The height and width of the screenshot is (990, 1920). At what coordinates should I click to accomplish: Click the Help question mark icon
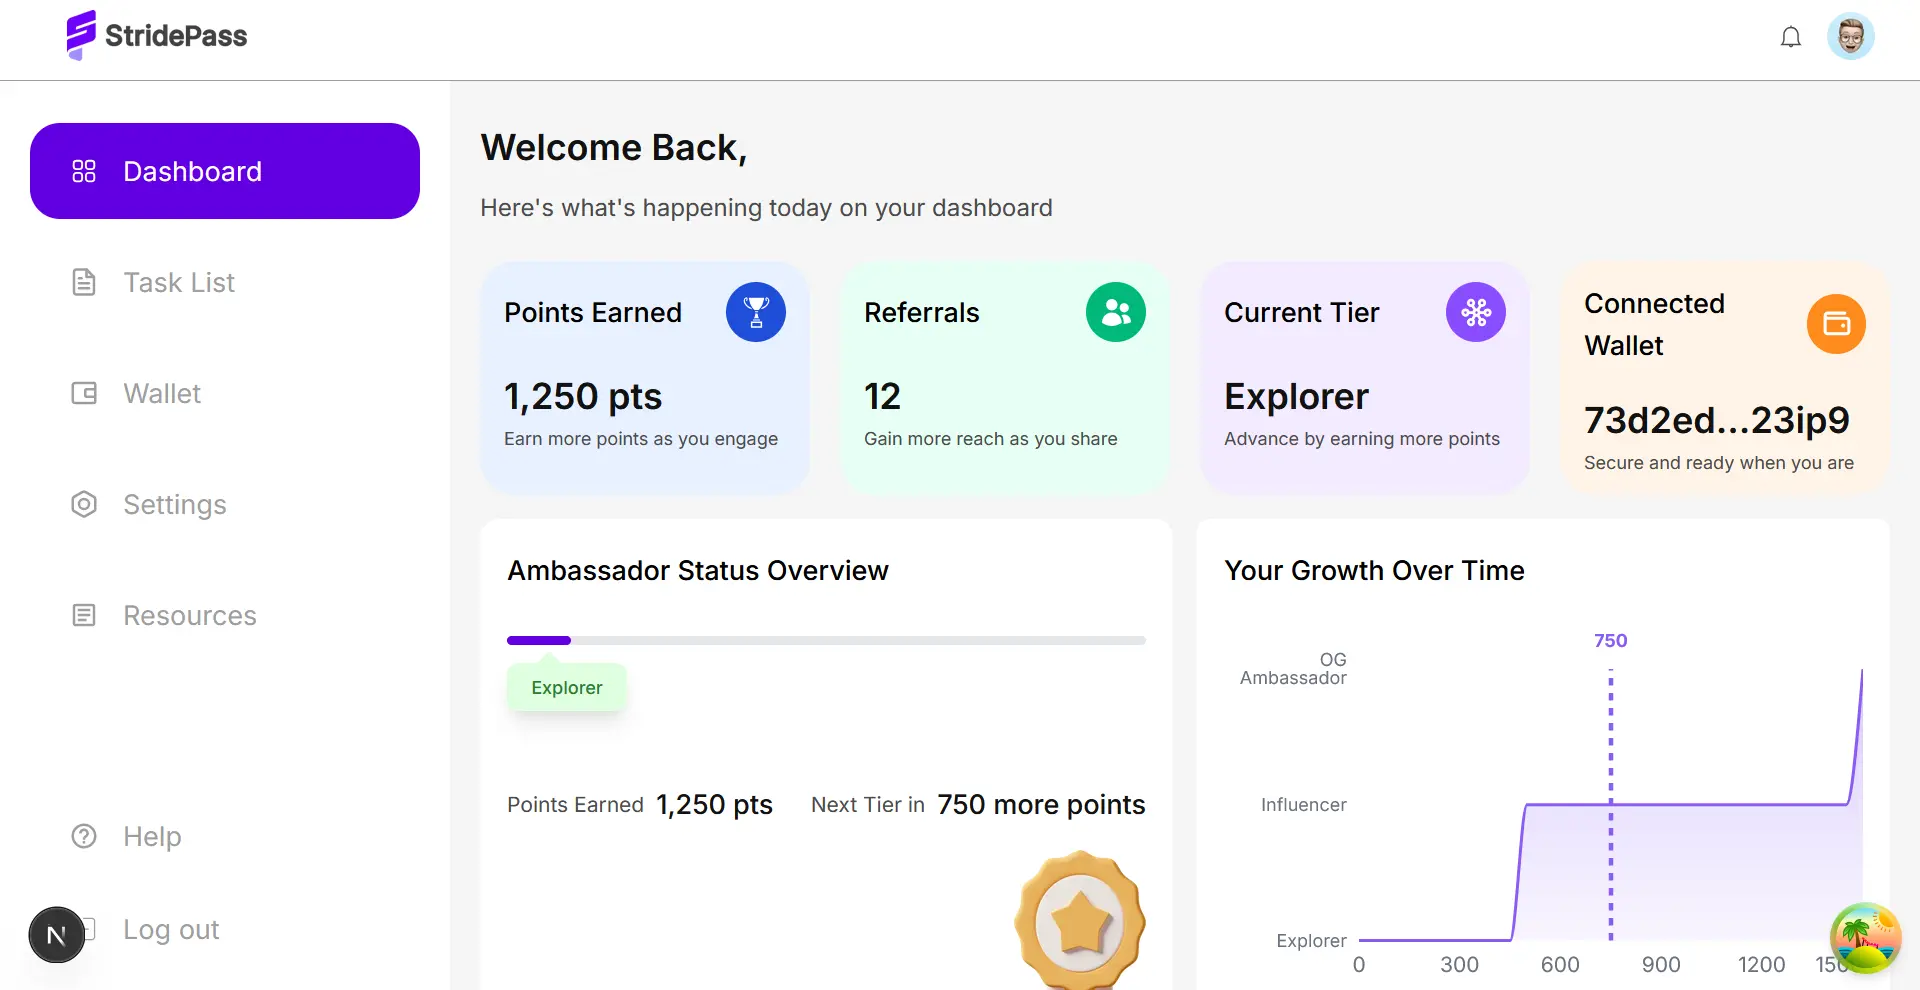pyautogui.click(x=83, y=836)
